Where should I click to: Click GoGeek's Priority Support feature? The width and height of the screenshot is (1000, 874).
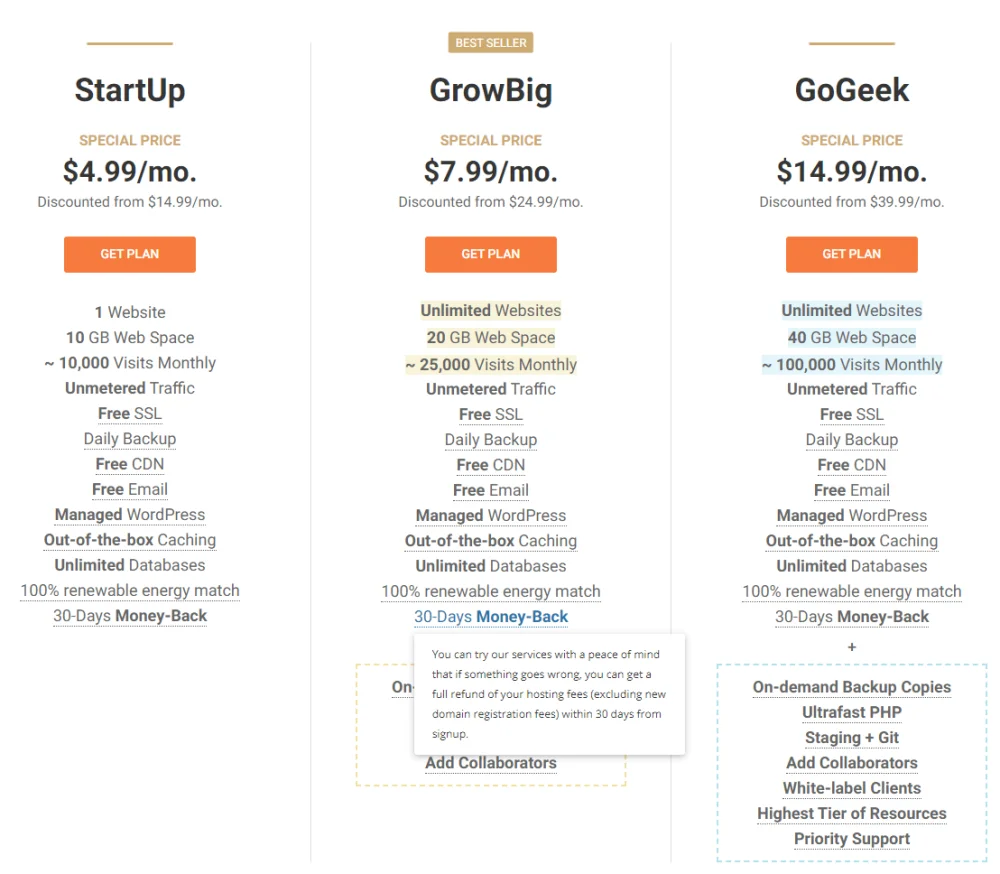coord(852,839)
